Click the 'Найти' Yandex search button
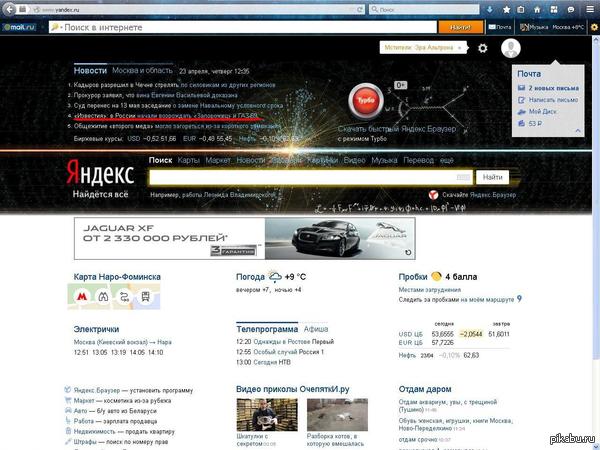The width and height of the screenshot is (600, 450). [491, 176]
